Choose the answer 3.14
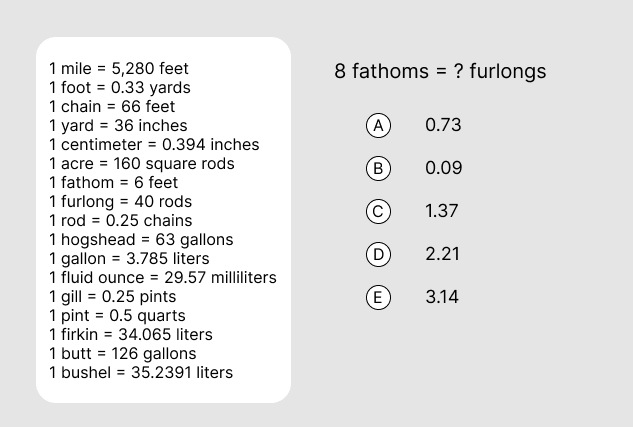Viewport: 633px width, 427px height. (442, 297)
